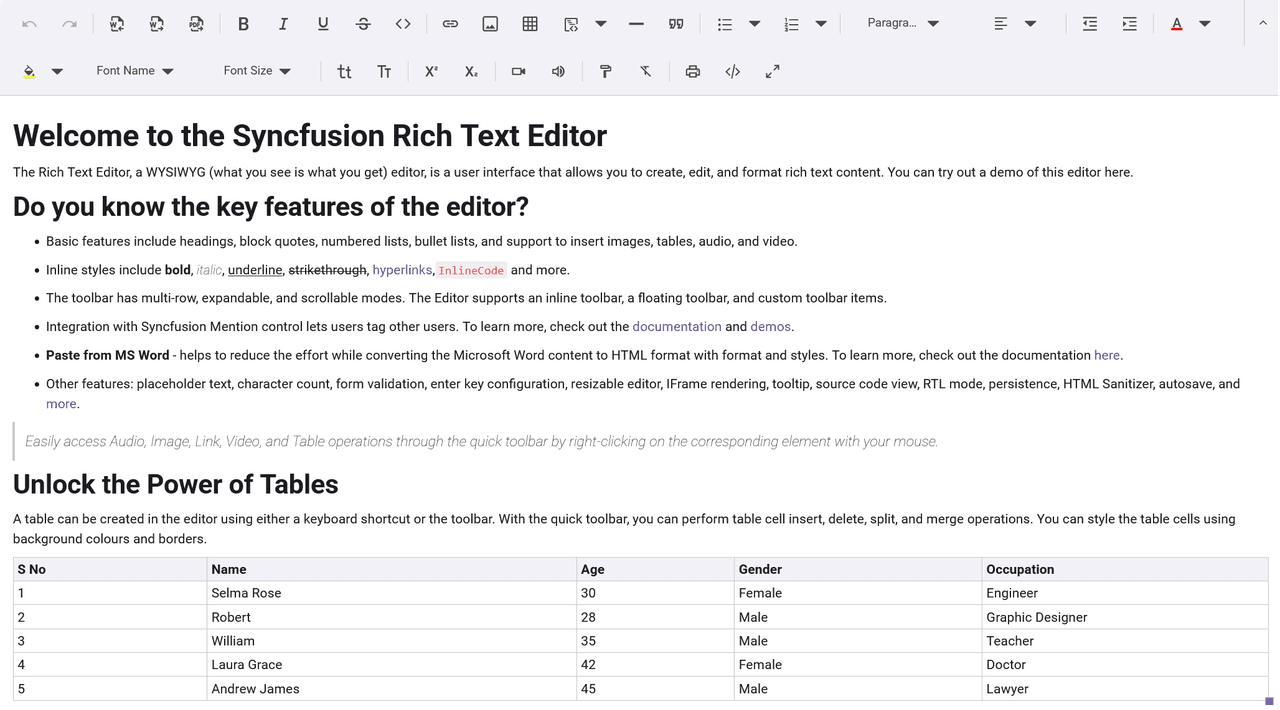Open the text alignment dropdown arrow
1280x710 pixels.
[1031, 23]
